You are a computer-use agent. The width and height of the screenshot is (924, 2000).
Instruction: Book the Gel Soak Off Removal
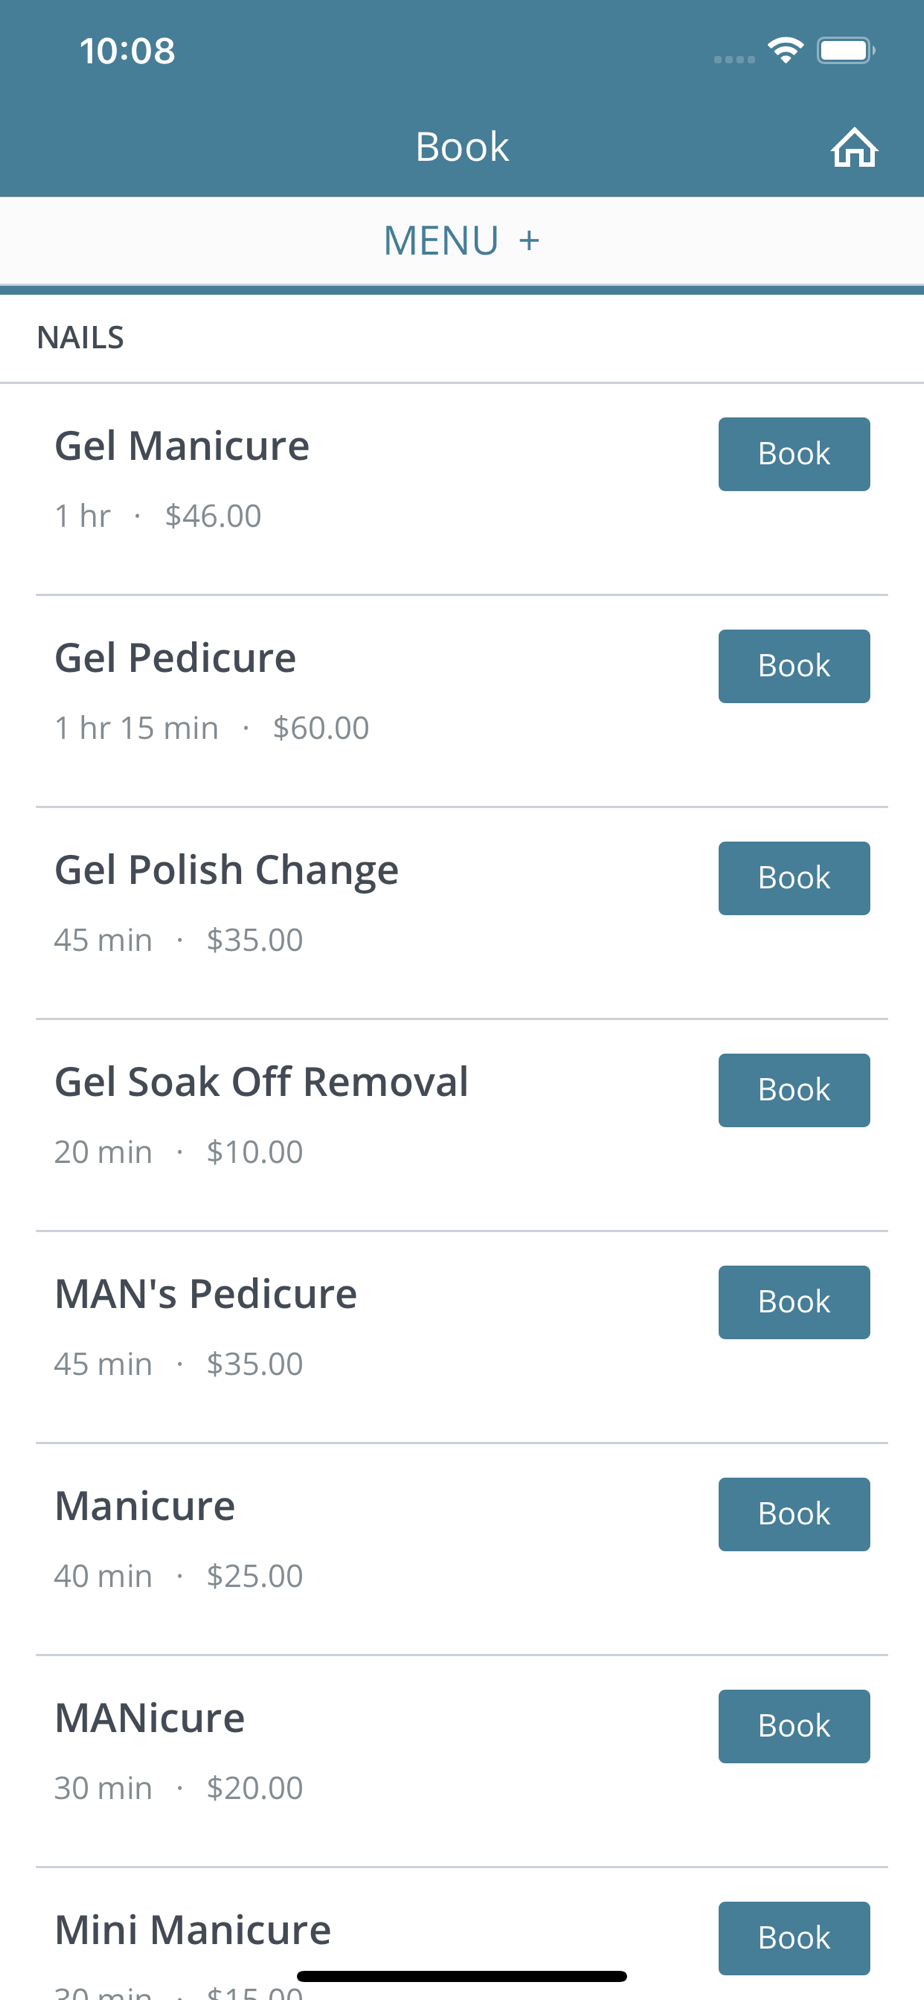793,1090
